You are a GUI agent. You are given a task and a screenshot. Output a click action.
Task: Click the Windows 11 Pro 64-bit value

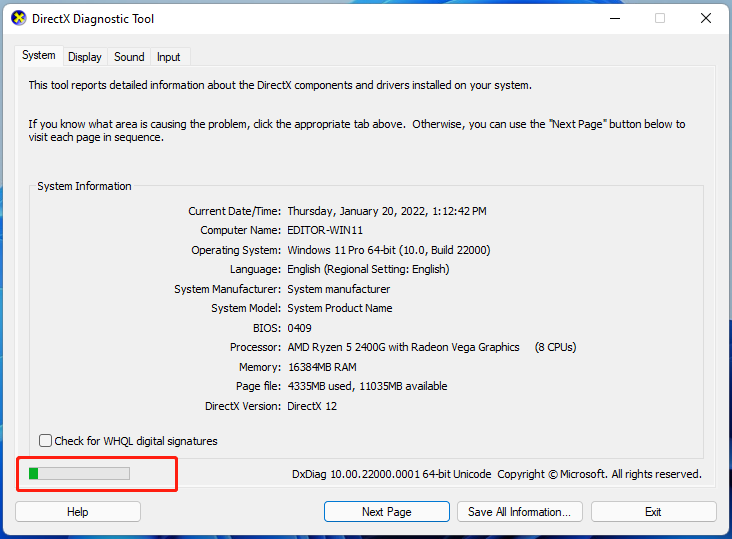click(x=388, y=250)
